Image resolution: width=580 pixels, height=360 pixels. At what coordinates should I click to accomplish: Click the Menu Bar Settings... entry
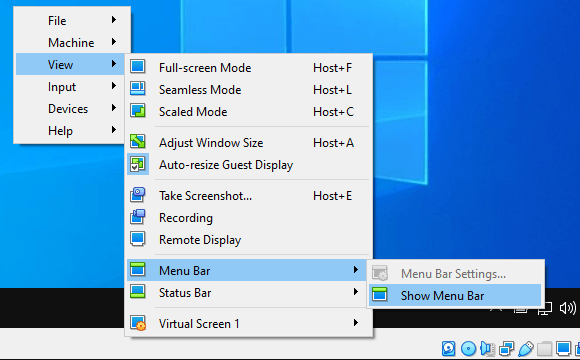click(455, 273)
